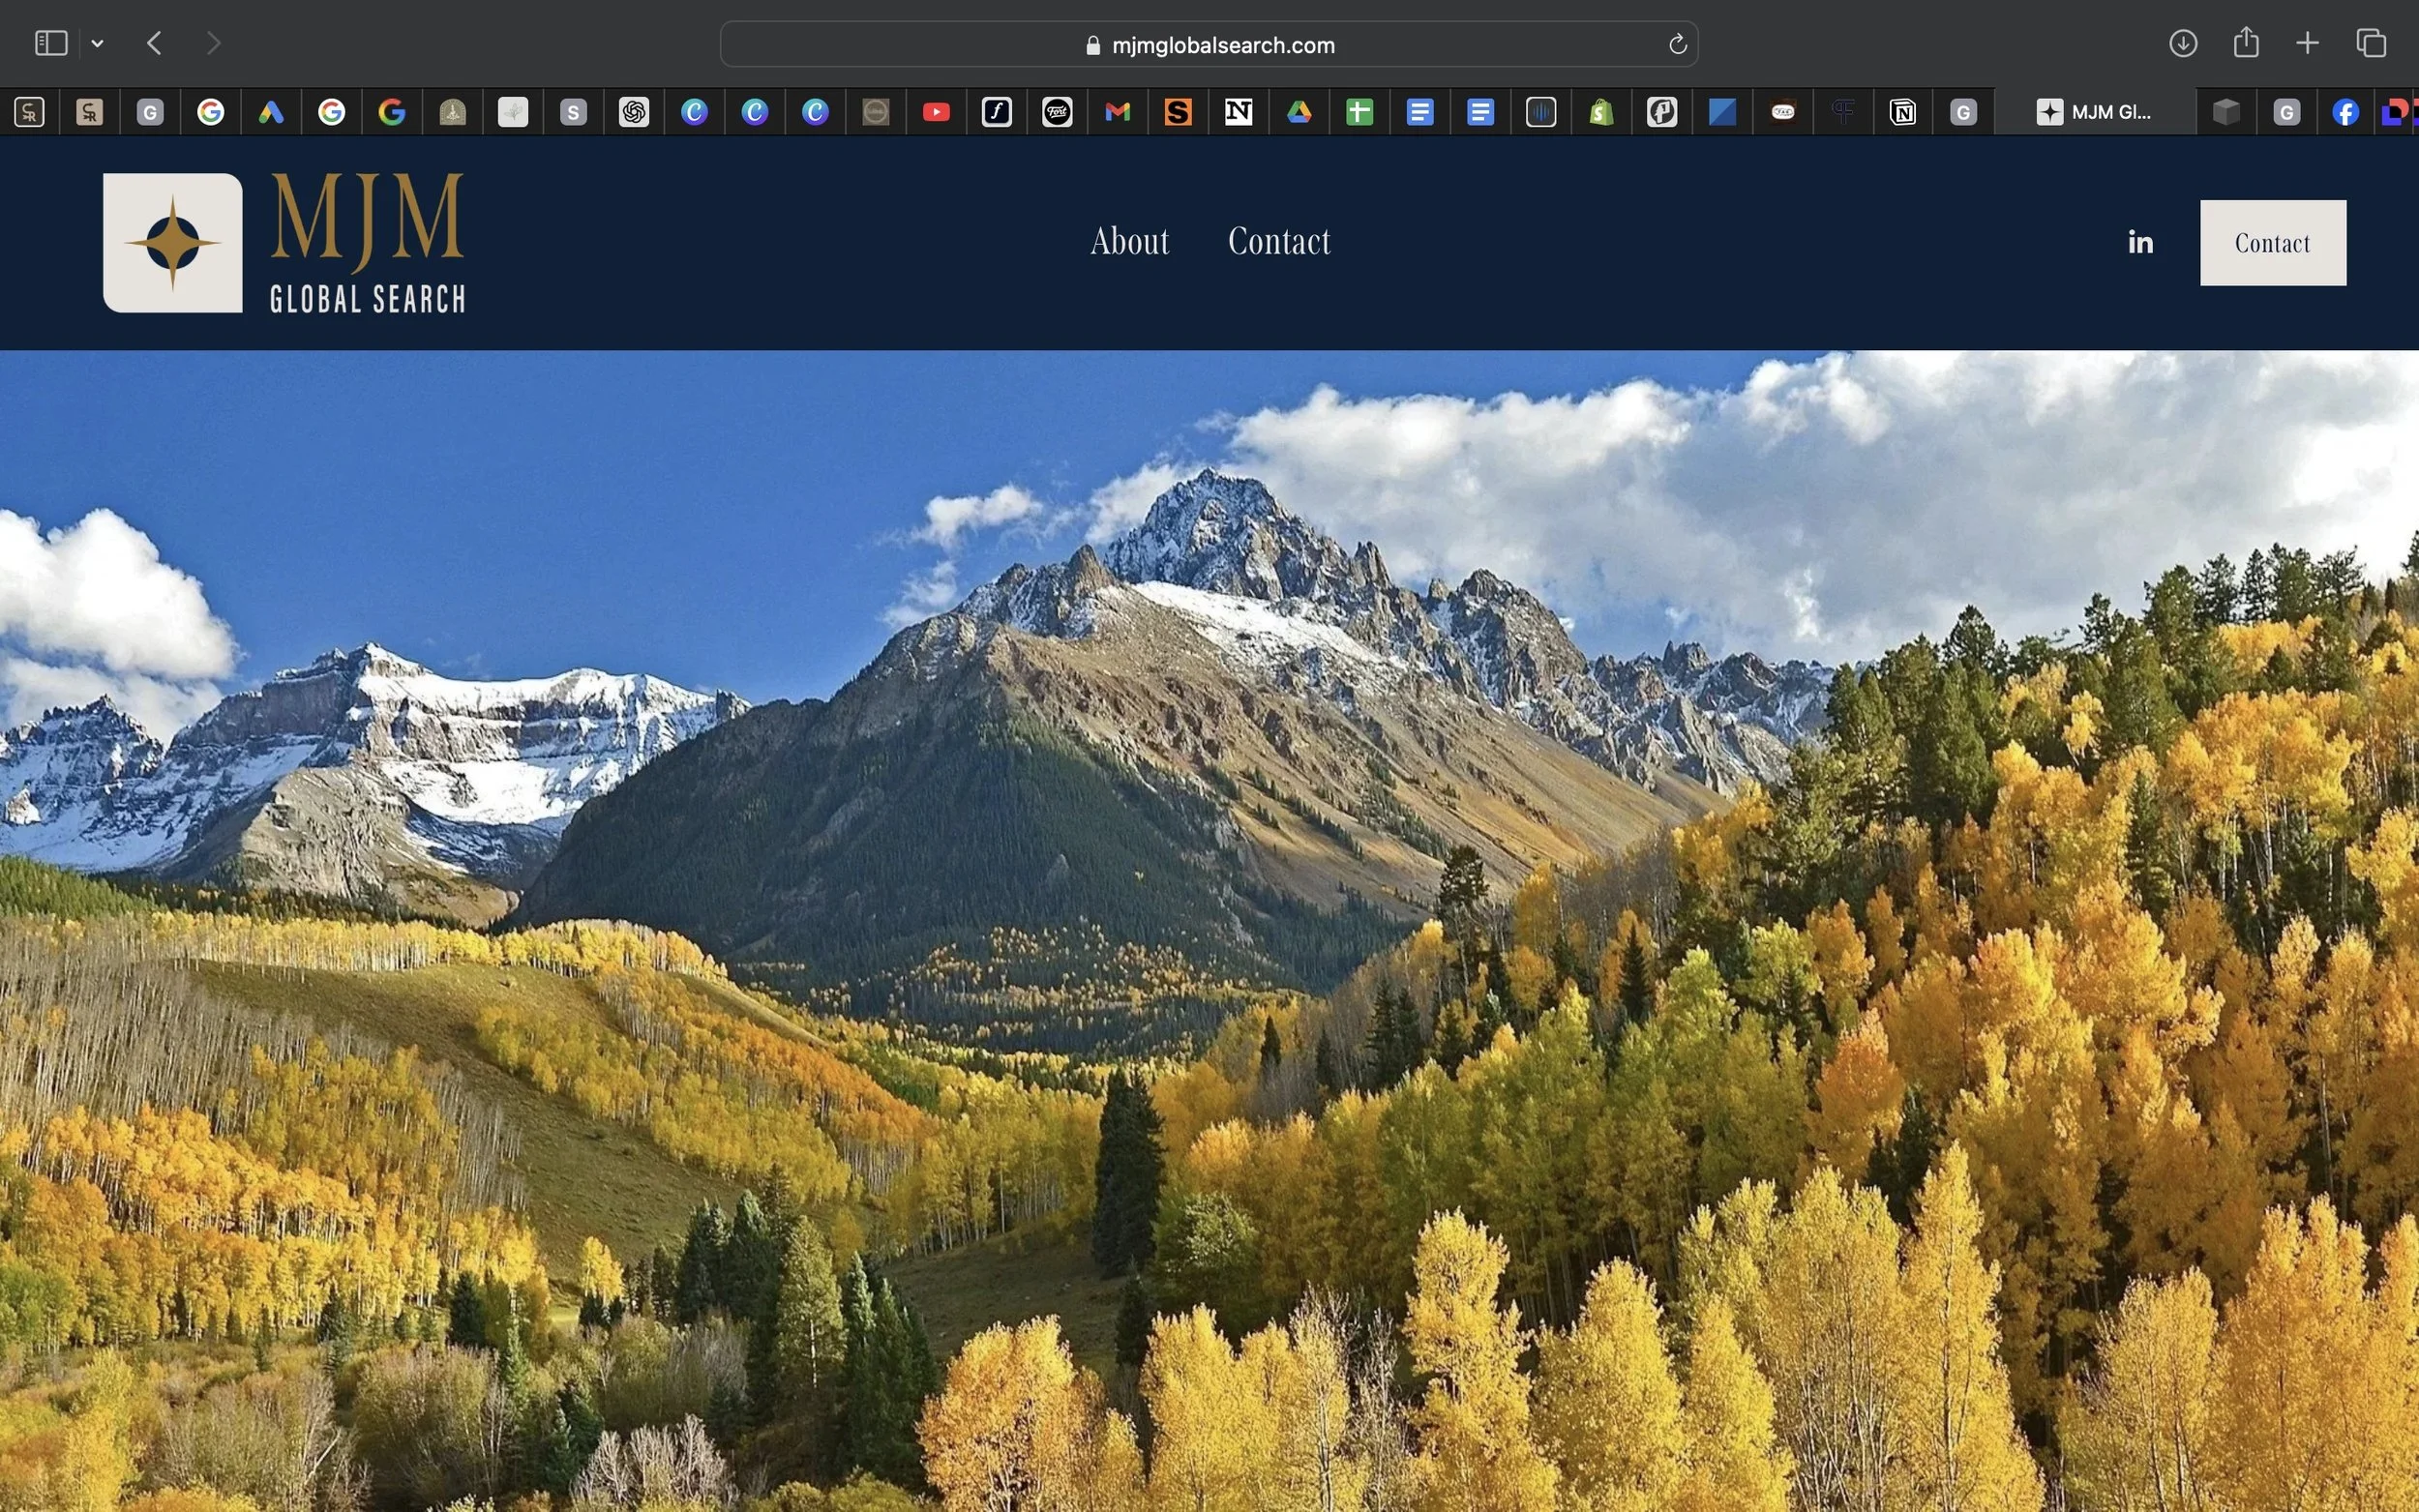Viewport: 2419px width, 1512px height.
Task: Reload the page with the refresh icon
Action: tap(1677, 44)
